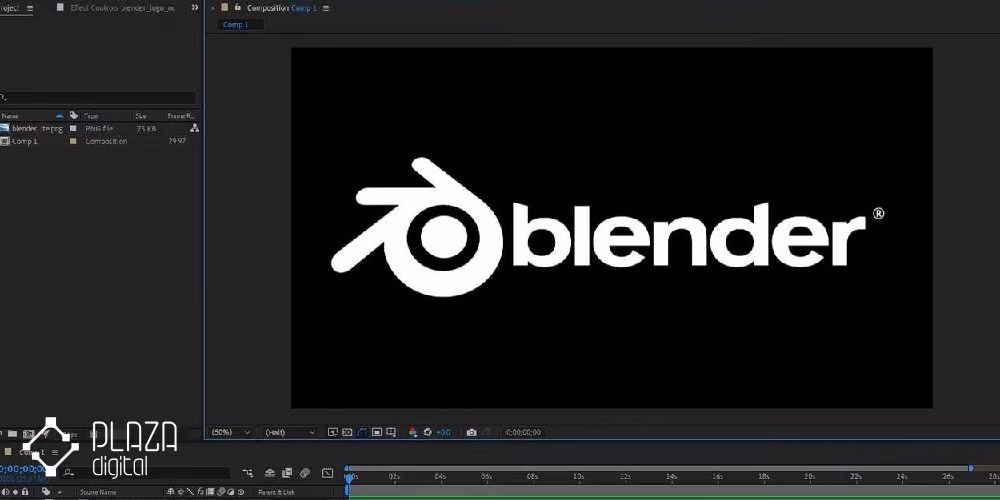Click the 10s mark on time ruler
Viewport: 1000px width, 500px height.
(x=578, y=476)
